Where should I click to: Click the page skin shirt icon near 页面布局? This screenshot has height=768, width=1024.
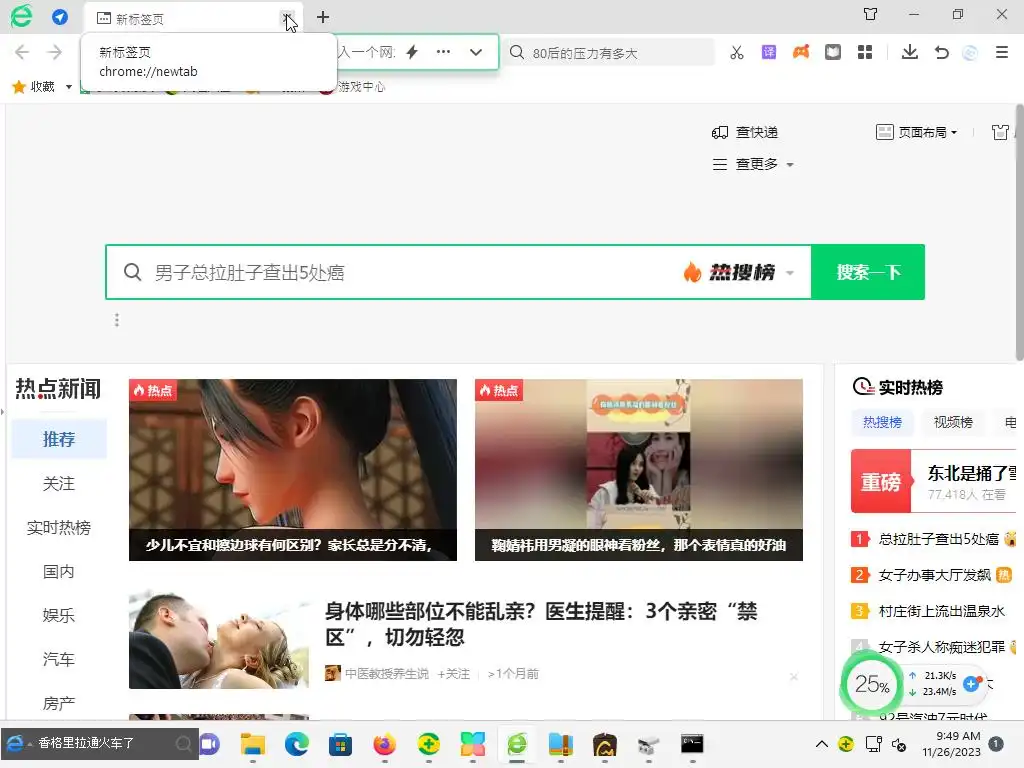point(1000,133)
